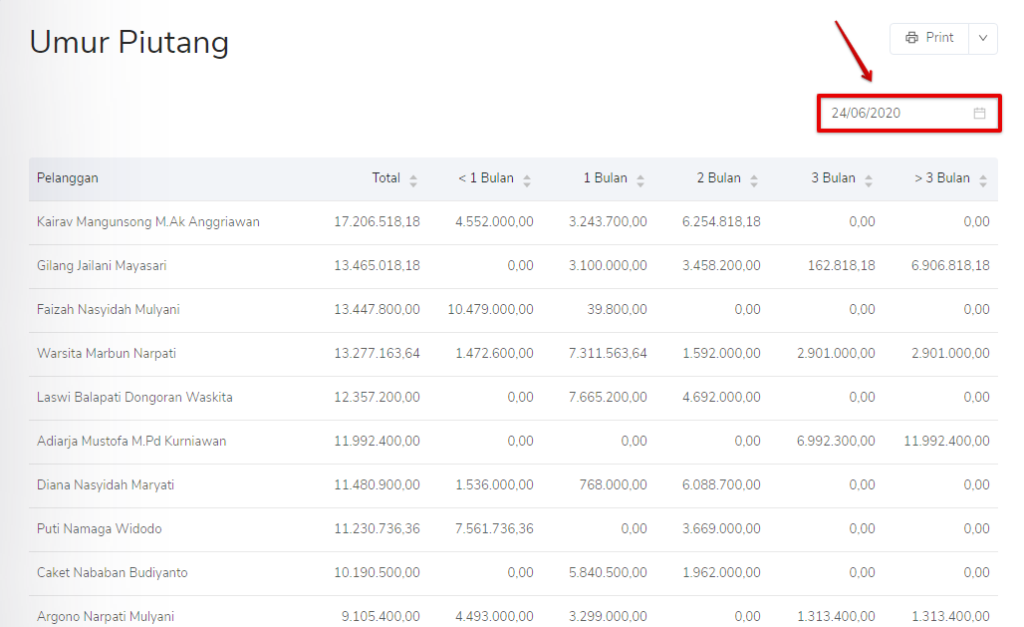Click the 3 Bulan header label
The width and height of the screenshot is (1024, 627).
(x=833, y=178)
